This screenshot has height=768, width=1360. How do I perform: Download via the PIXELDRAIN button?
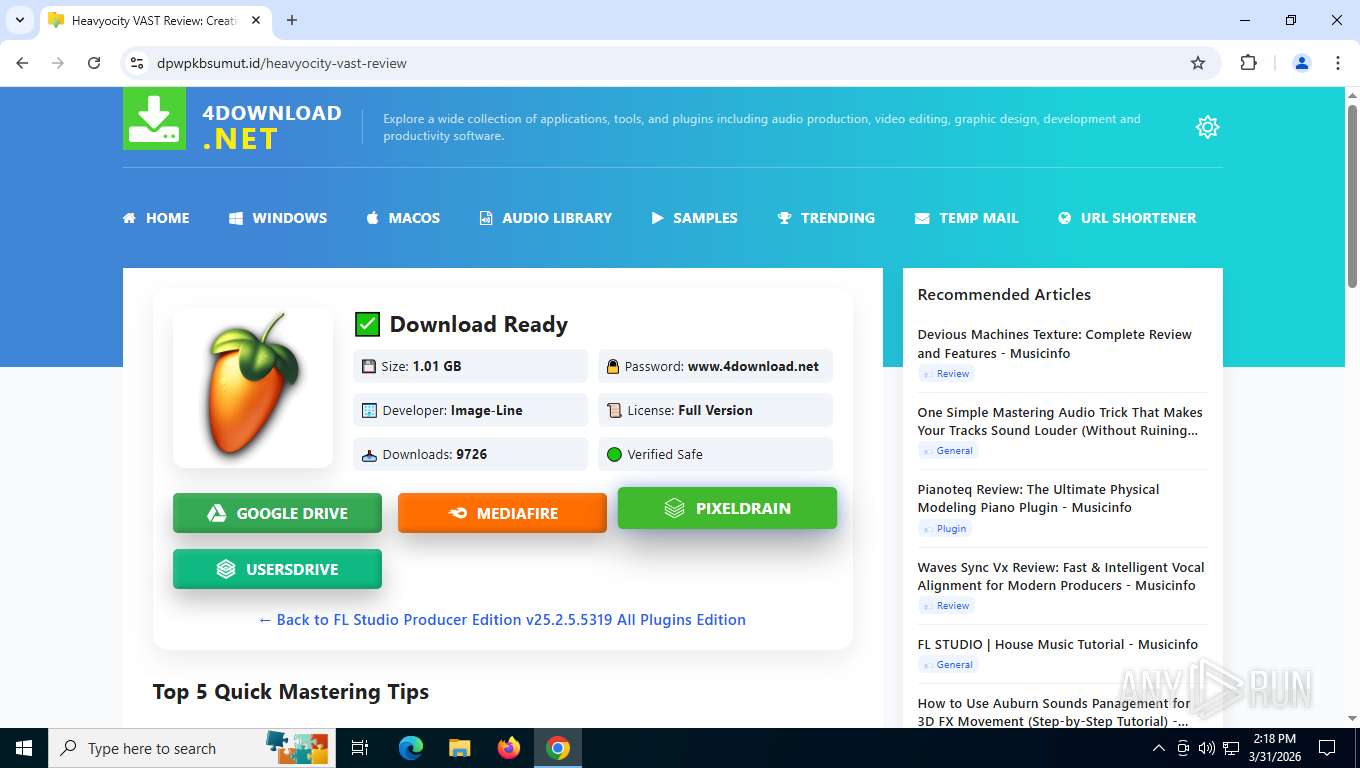coord(727,508)
